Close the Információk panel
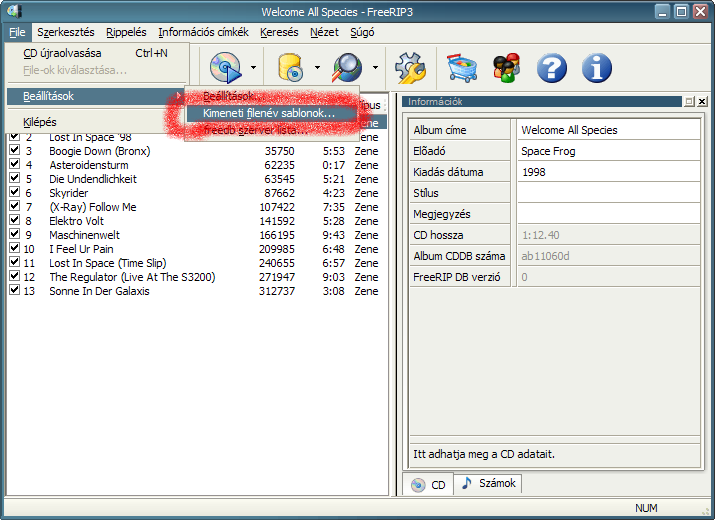The image size is (715, 520). [x=702, y=101]
